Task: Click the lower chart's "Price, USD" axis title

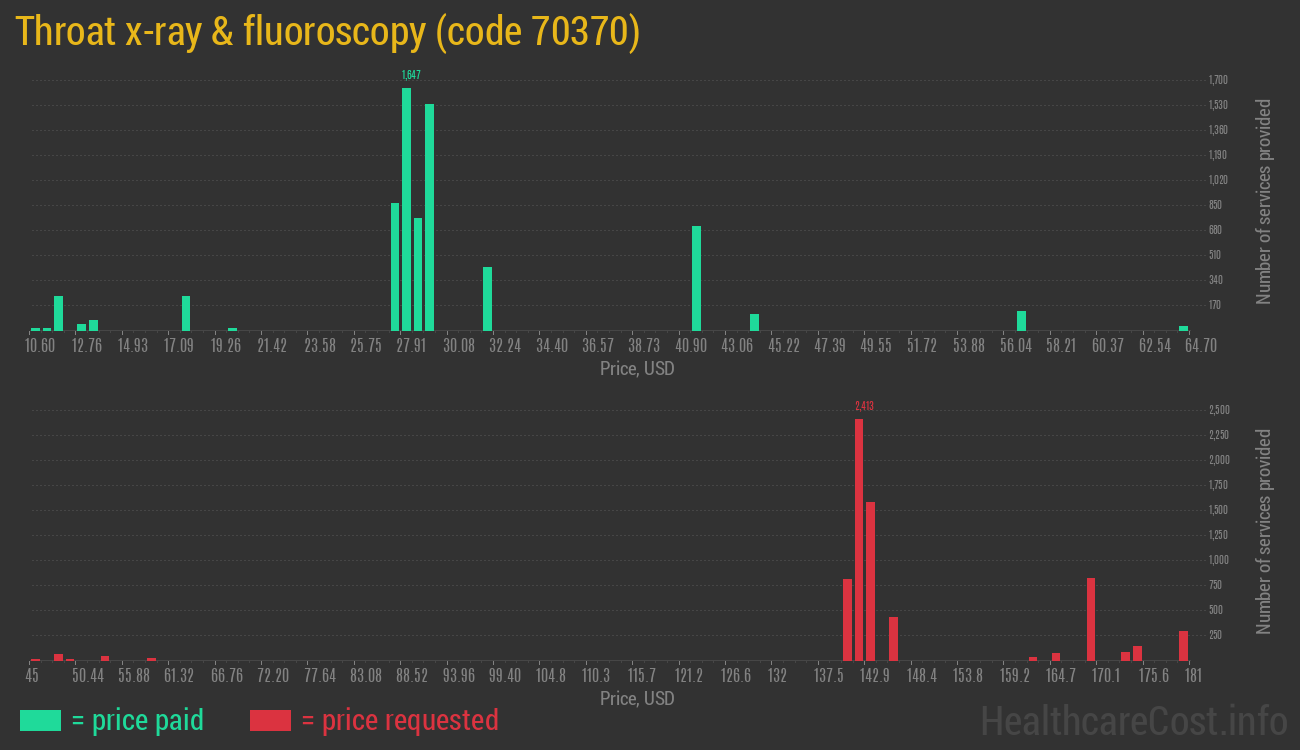Action: [x=637, y=698]
